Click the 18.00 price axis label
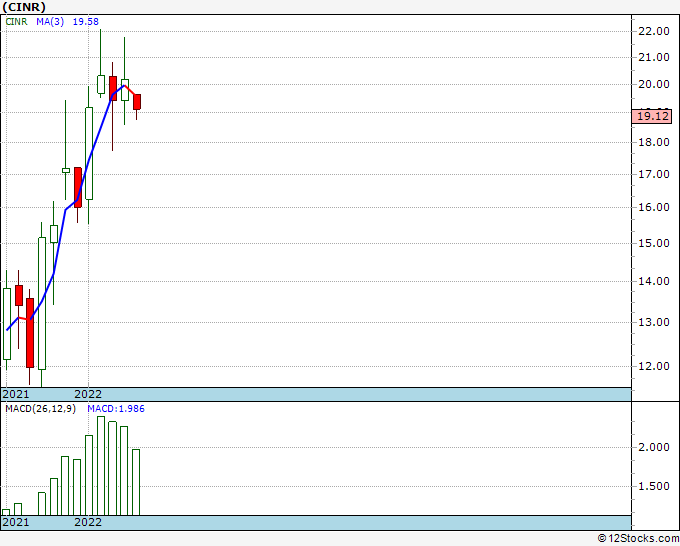The width and height of the screenshot is (680, 546). [x=654, y=142]
